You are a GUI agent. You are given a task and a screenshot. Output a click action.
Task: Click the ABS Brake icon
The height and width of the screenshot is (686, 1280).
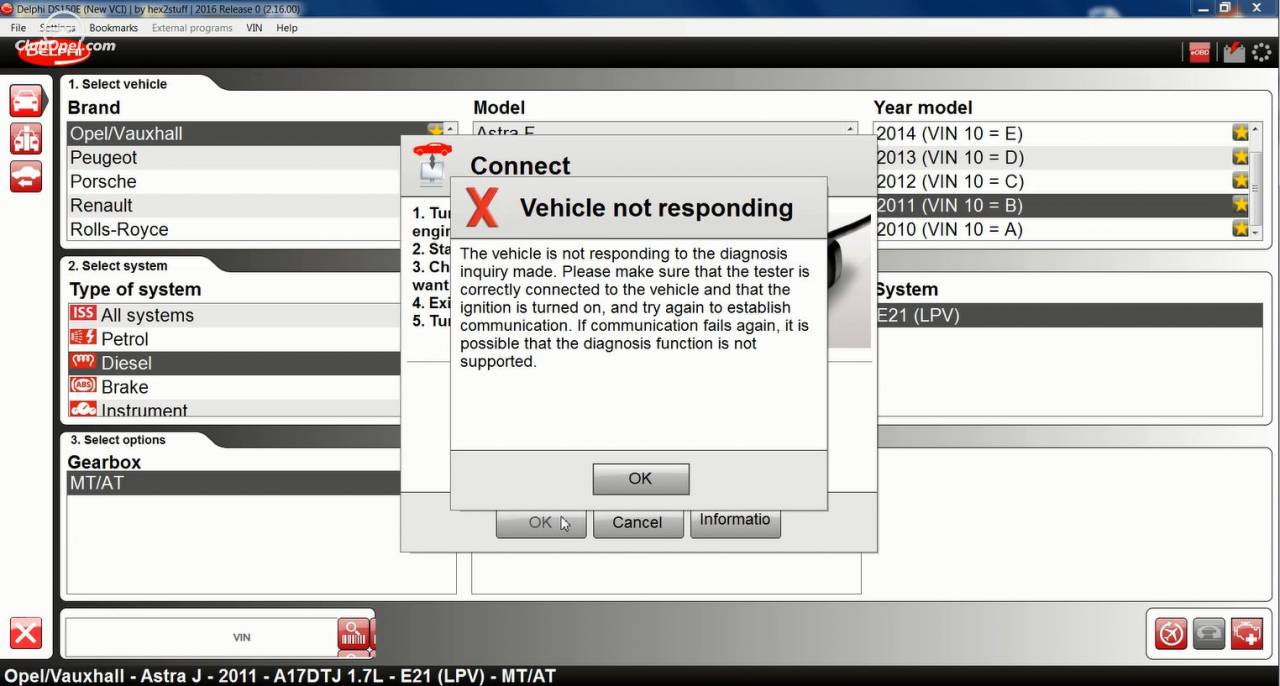point(83,386)
